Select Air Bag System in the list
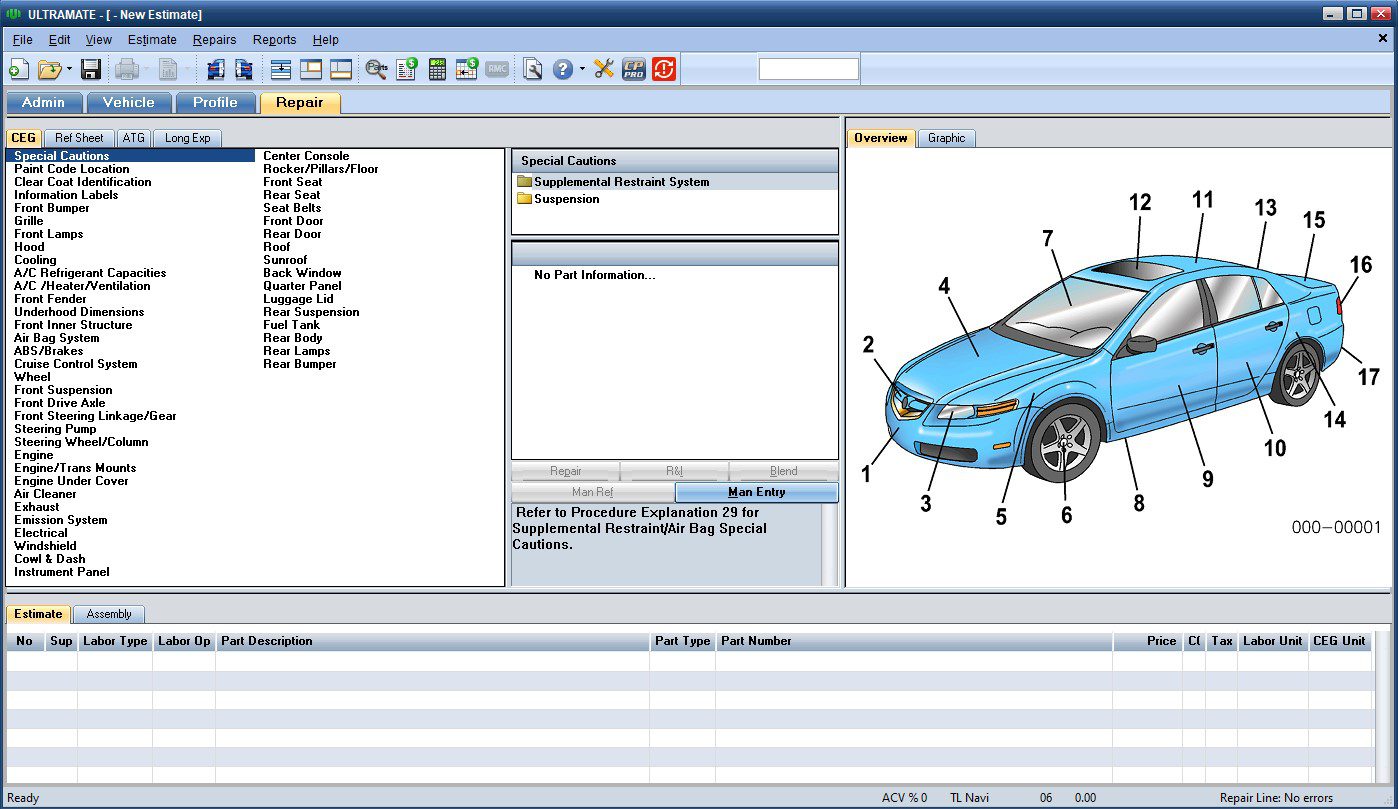 (56, 338)
